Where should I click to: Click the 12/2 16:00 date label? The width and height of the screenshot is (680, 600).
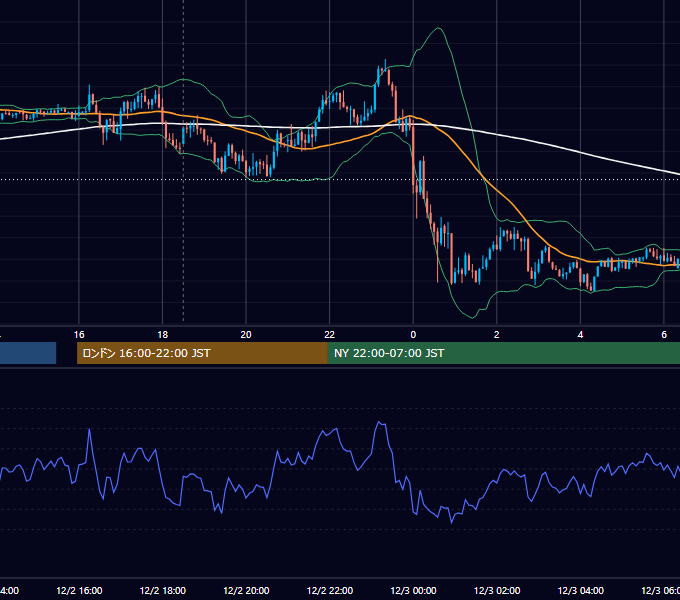click(x=79, y=590)
